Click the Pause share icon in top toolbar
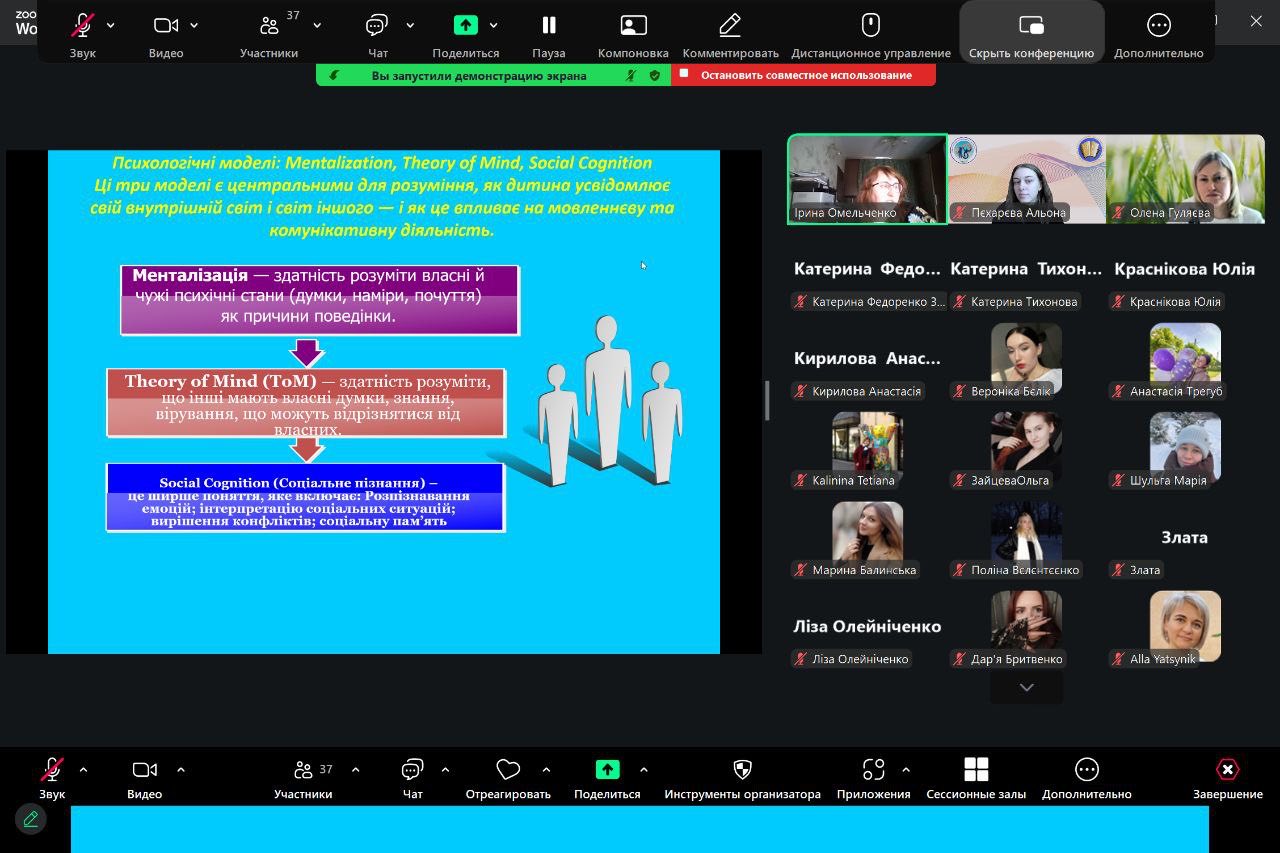This screenshot has width=1280, height=853. pos(548,26)
